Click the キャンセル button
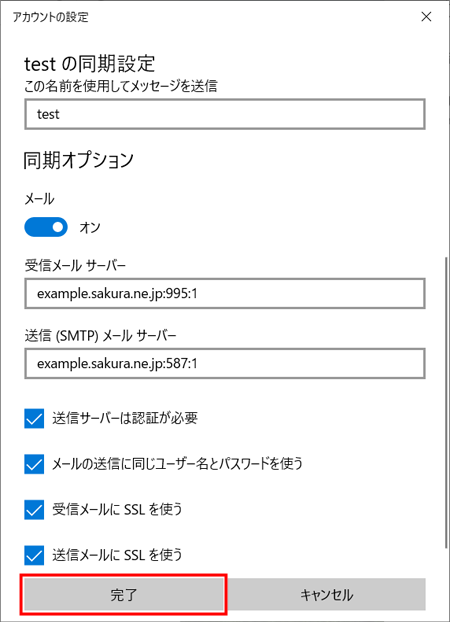Image resolution: width=450 pixels, height=622 pixels. pos(326,594)
